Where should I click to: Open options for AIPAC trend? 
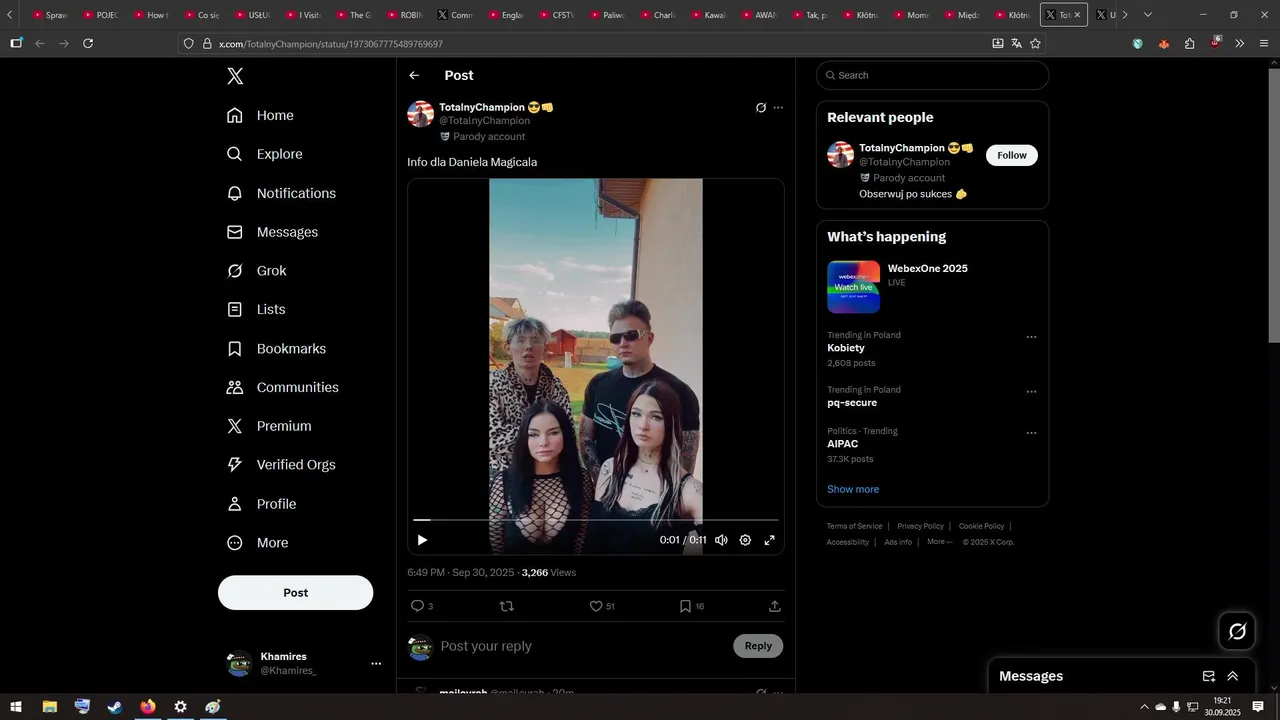pyautogui.click(x=1031, y=433)
